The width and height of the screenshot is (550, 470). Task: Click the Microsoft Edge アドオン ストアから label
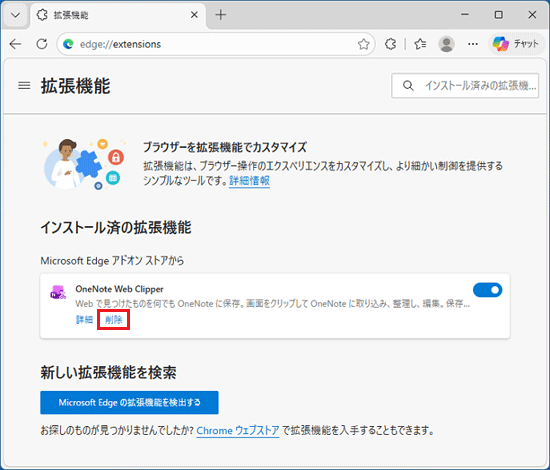[x=112, y=261]
